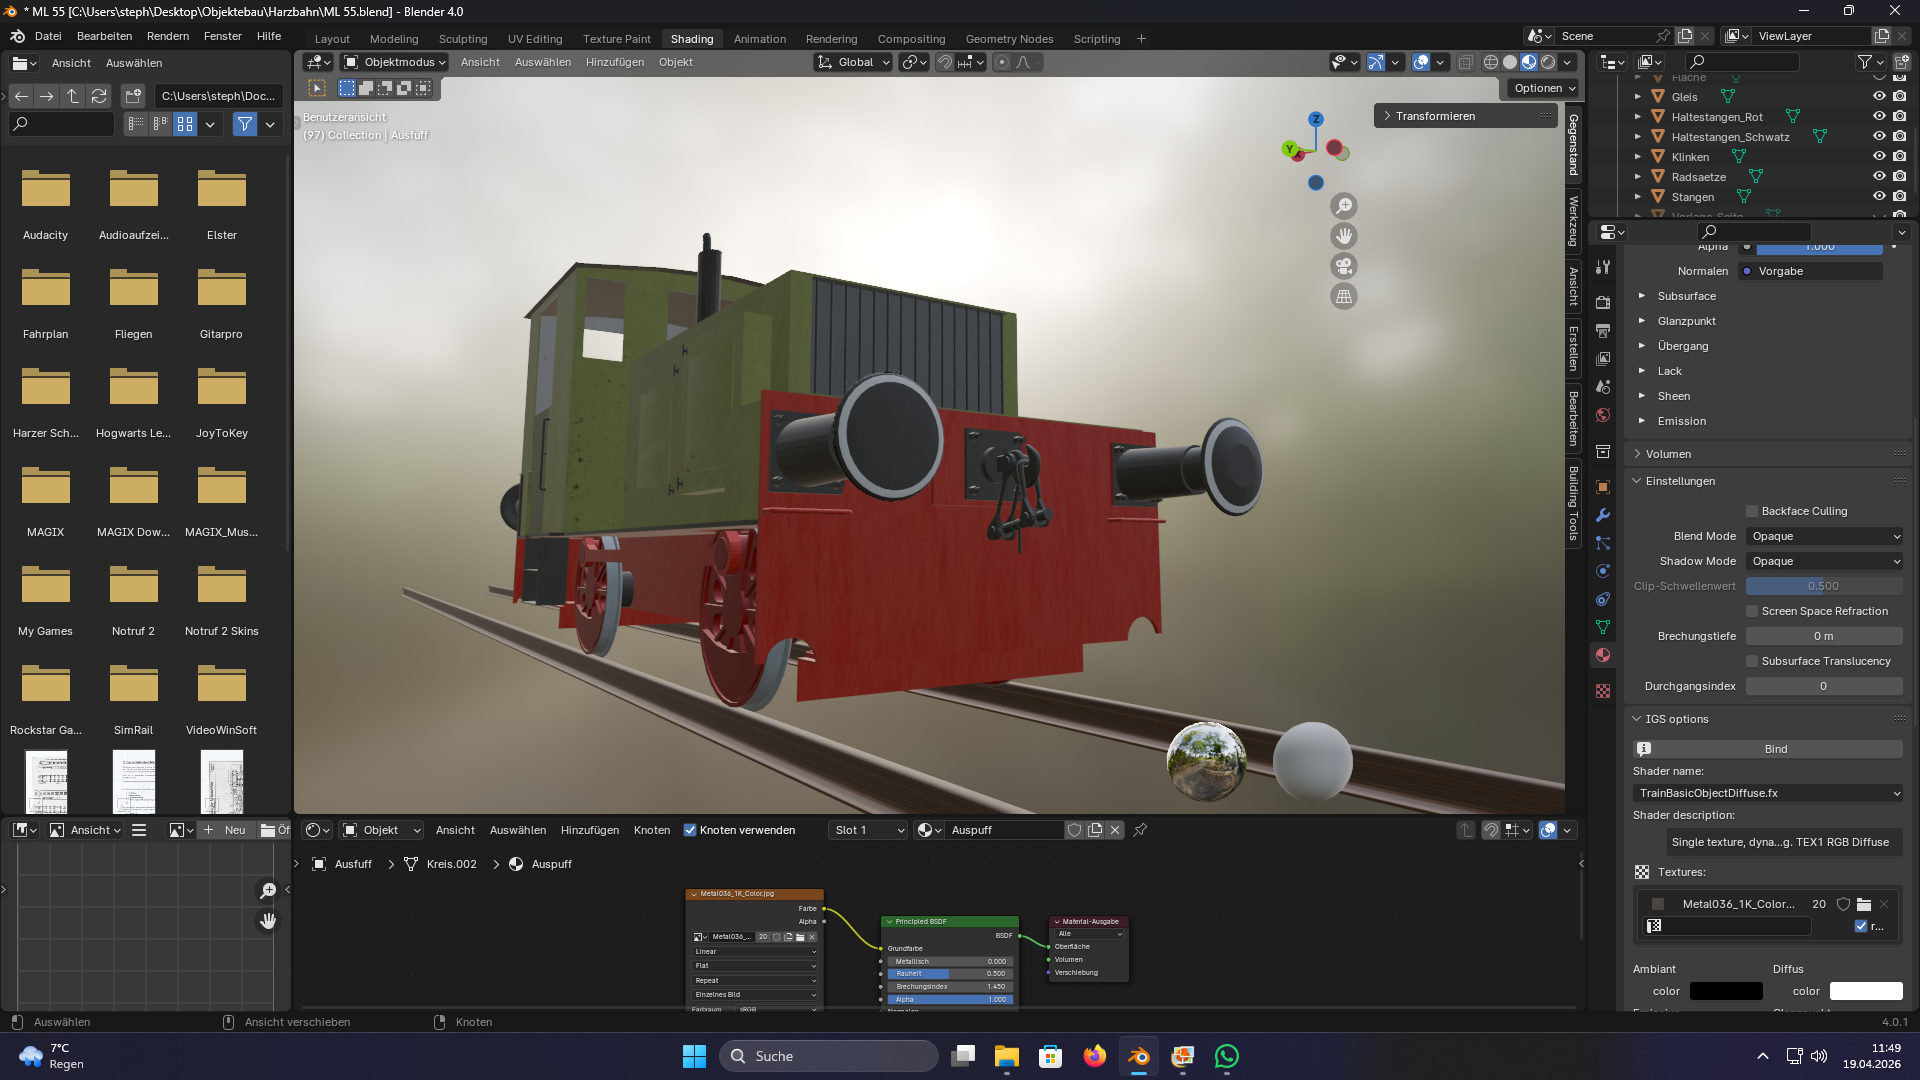Hide the Gleis collection via eye icon

click(x=1879, y=97)
